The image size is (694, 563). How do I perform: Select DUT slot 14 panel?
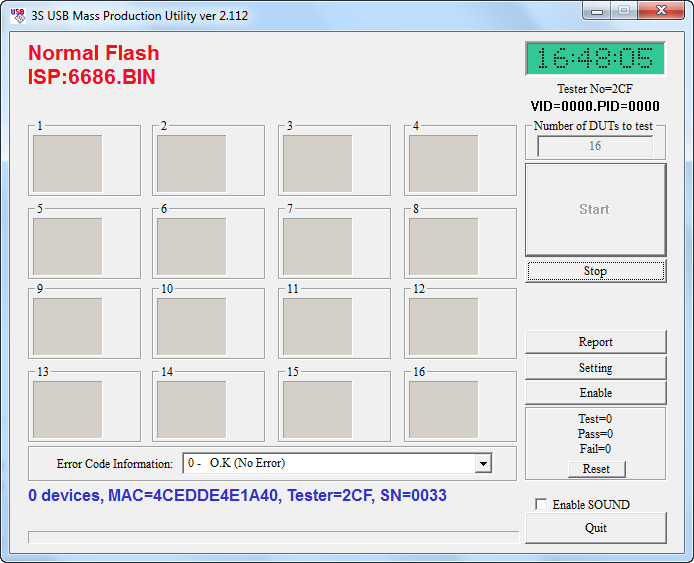[208, 406]
